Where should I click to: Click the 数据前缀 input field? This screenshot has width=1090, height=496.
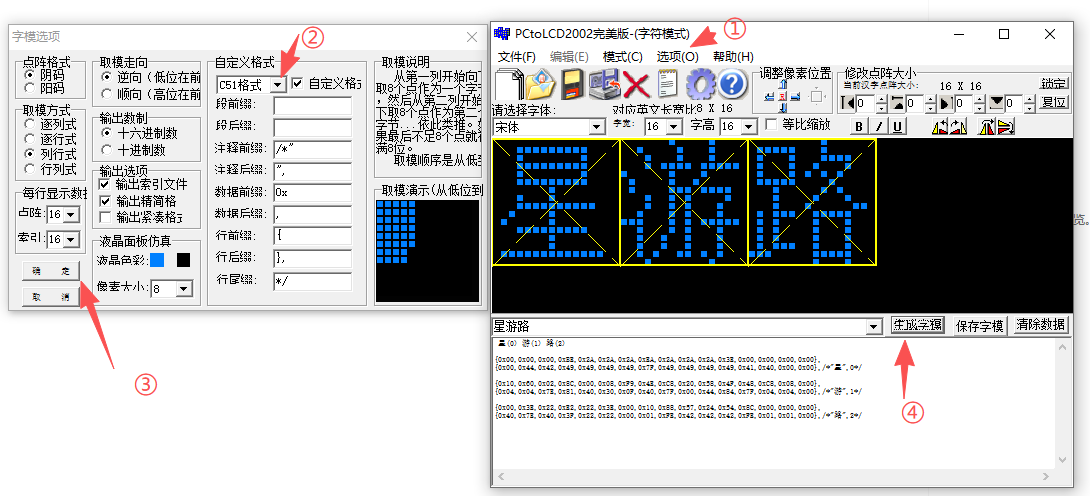tap(312, 192)
